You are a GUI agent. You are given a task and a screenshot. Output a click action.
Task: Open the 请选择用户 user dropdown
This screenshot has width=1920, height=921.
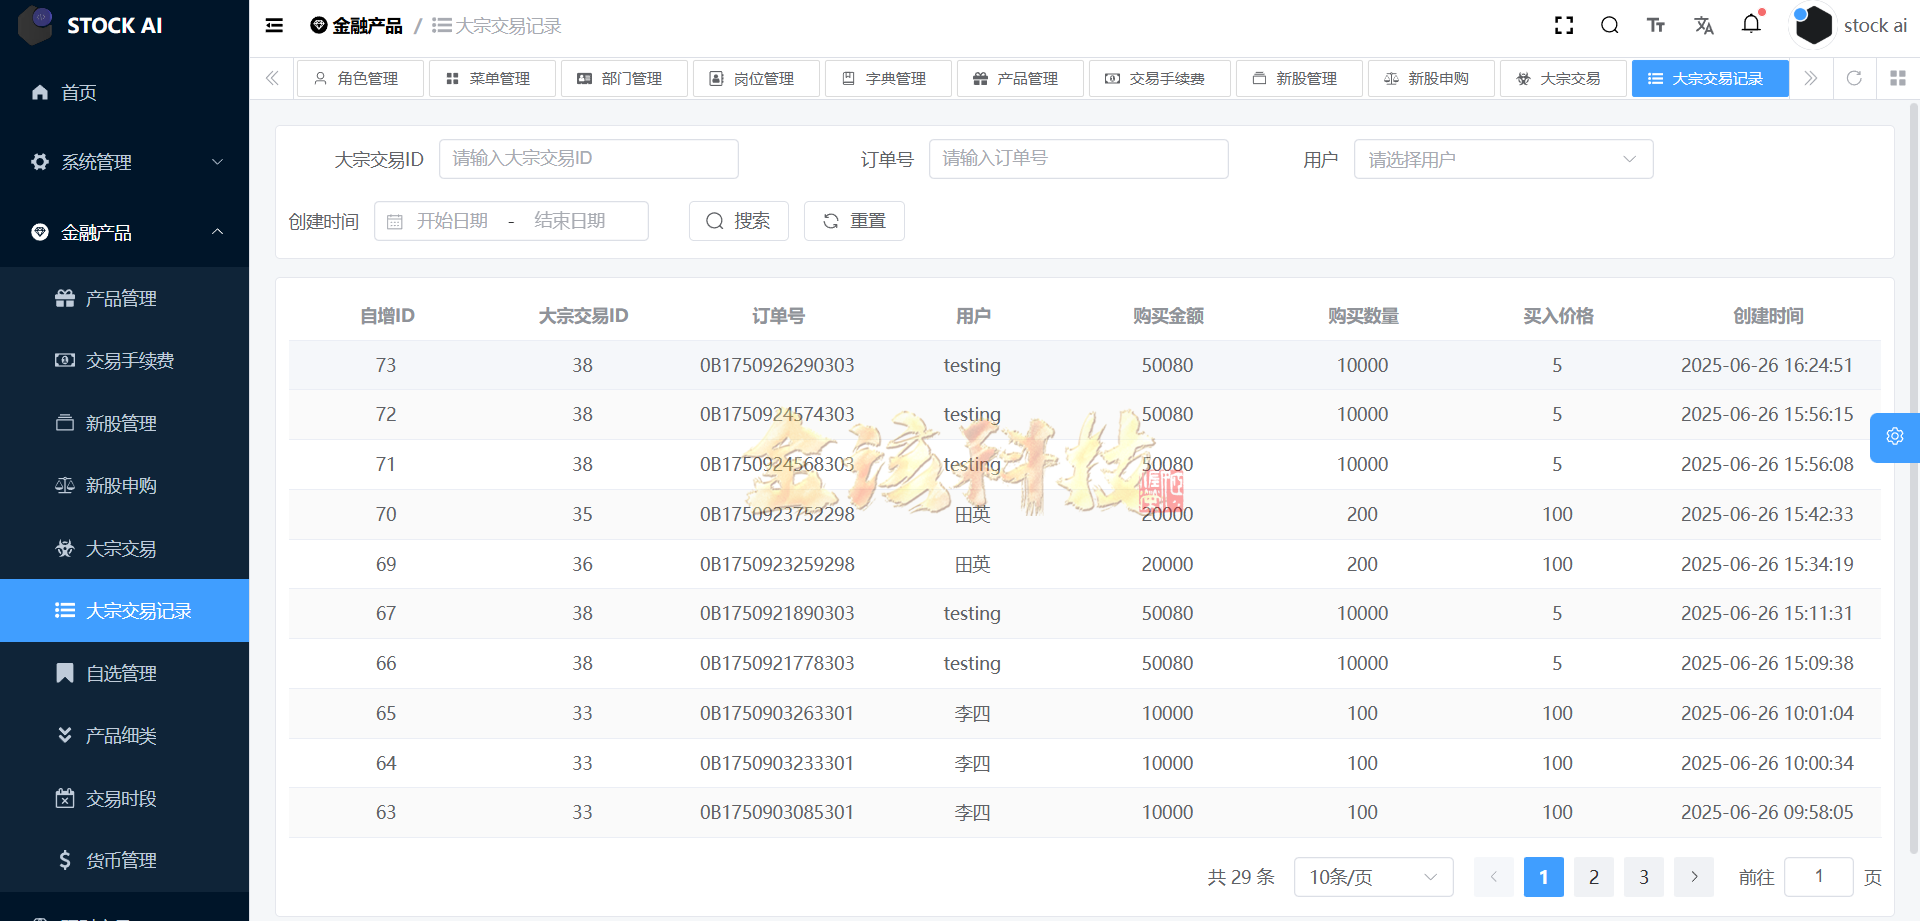(1502, 158)
